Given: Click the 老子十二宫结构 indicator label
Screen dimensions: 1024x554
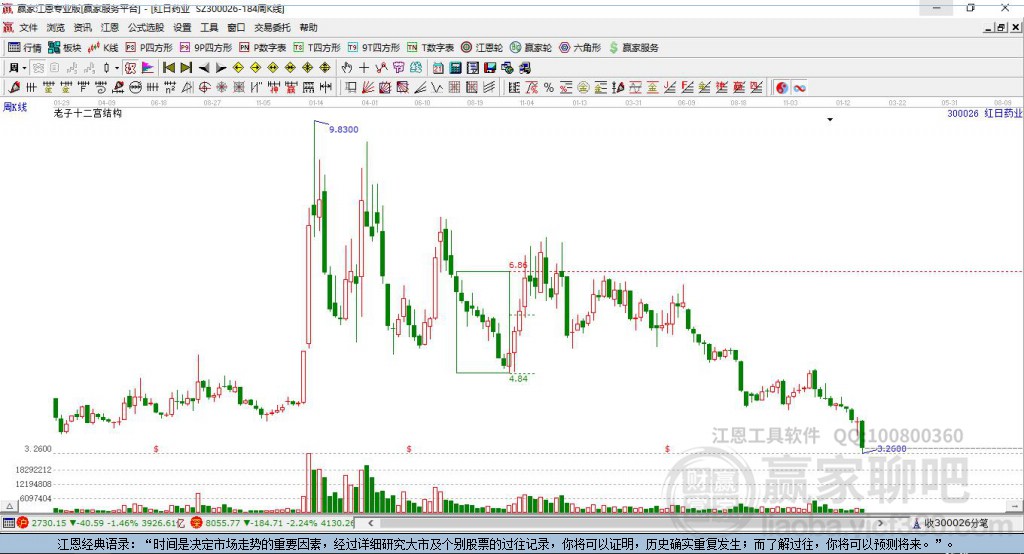Looking at the screenshot, I should (x=88, y=113).
